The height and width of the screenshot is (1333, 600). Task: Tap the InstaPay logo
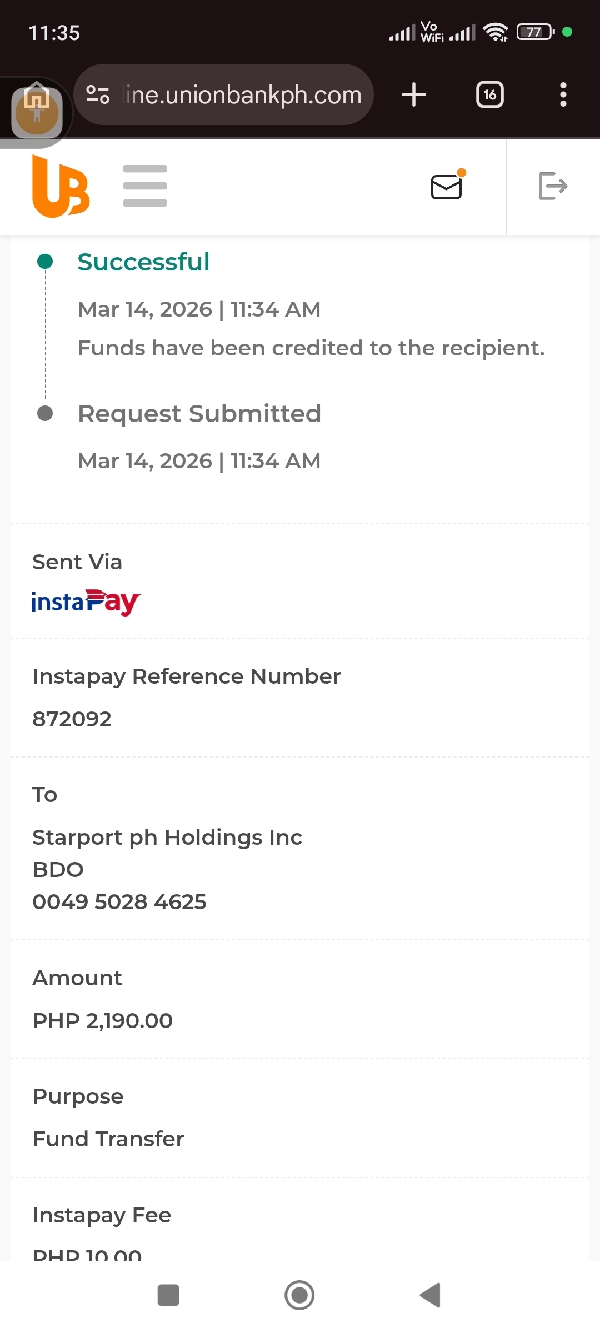tap(86, 602)
